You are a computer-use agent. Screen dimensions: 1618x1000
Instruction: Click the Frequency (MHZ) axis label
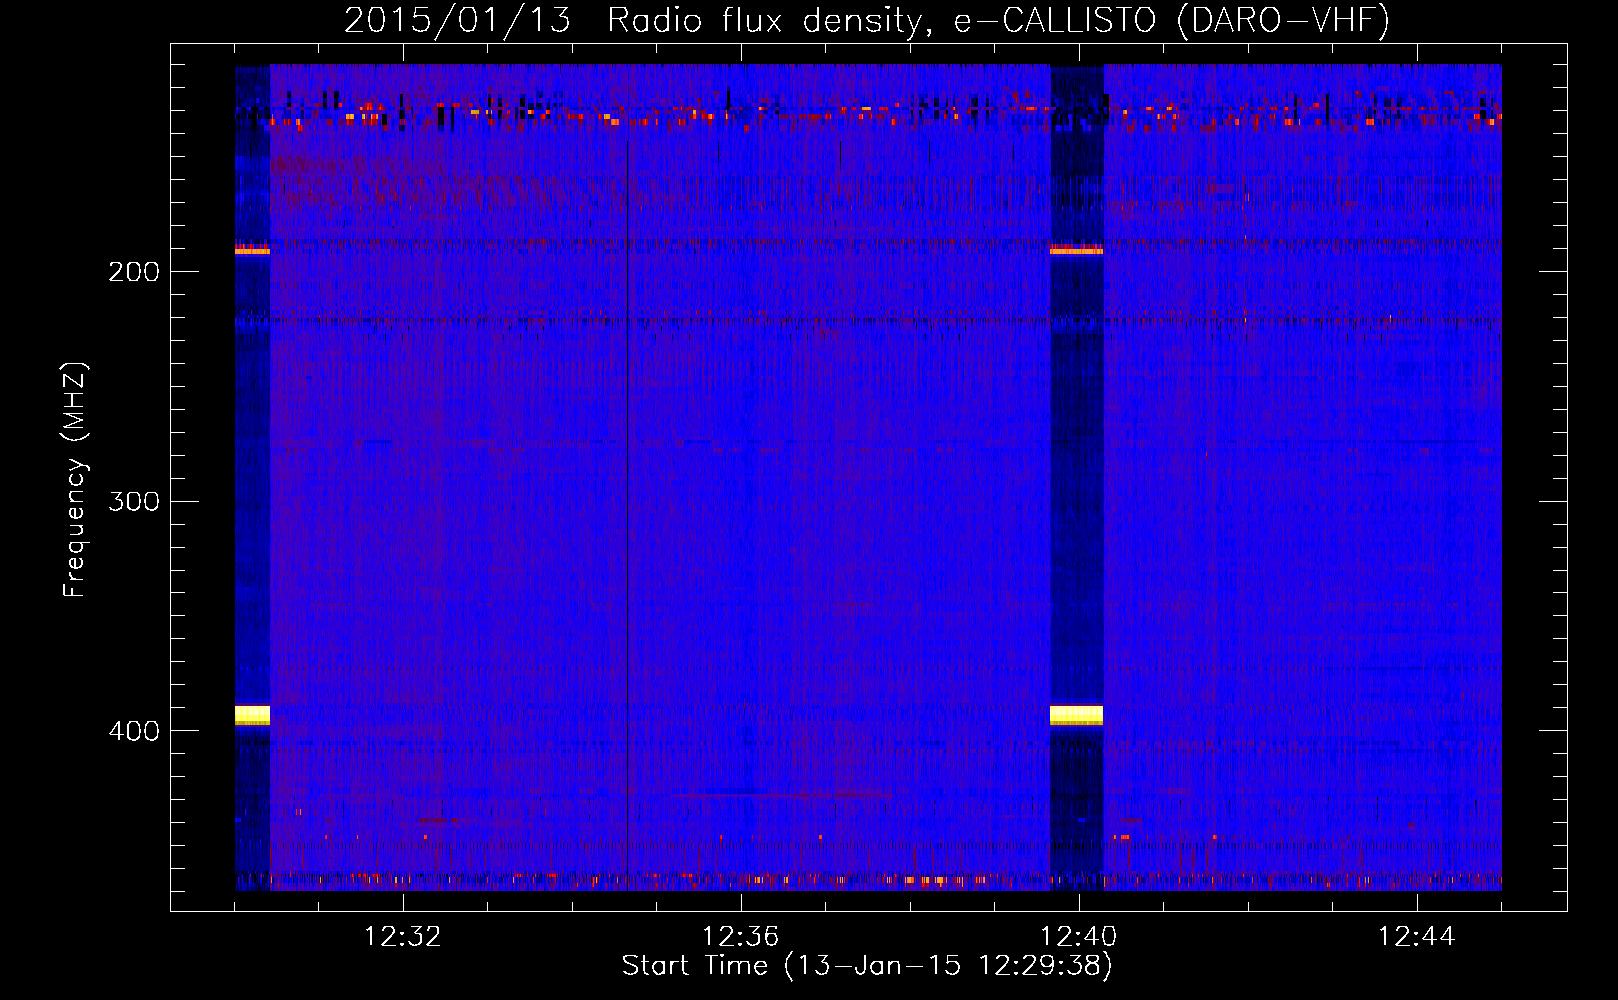click(x=75, y=479)
